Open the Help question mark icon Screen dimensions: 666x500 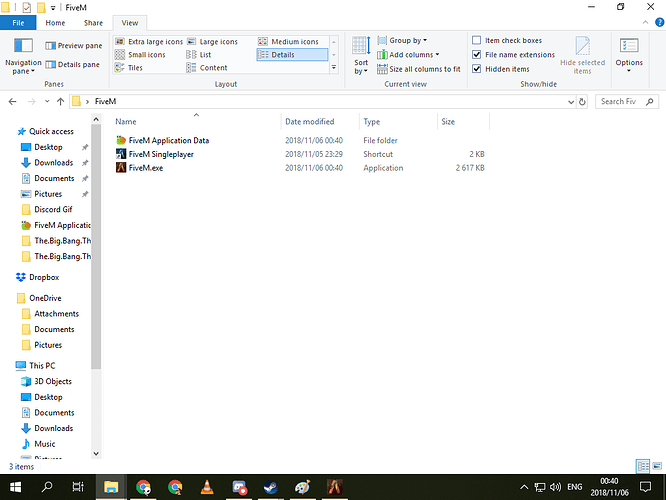coord(659,23)
